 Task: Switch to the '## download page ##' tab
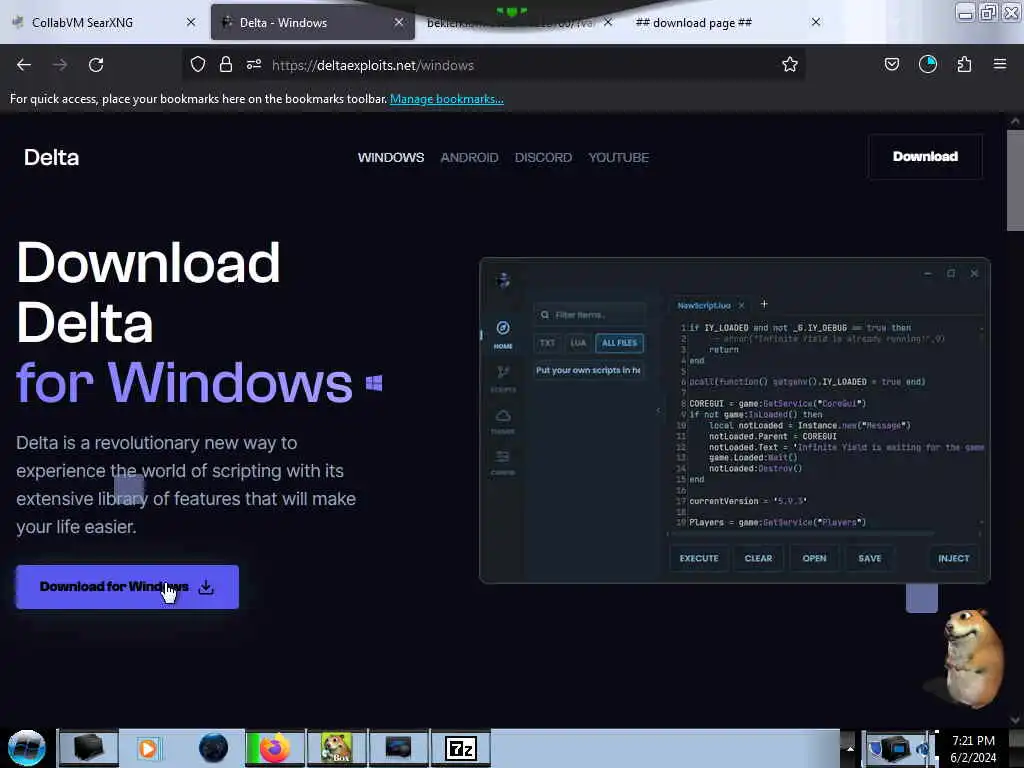(724, 22)
